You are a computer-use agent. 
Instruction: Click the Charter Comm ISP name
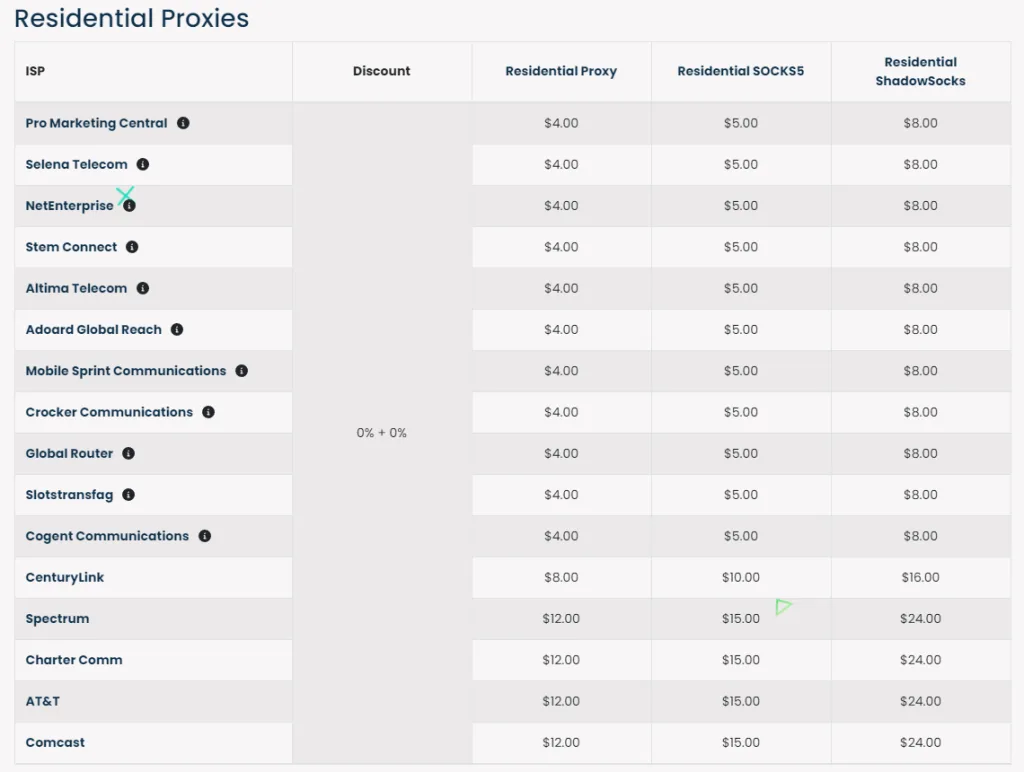coord(74,660)
